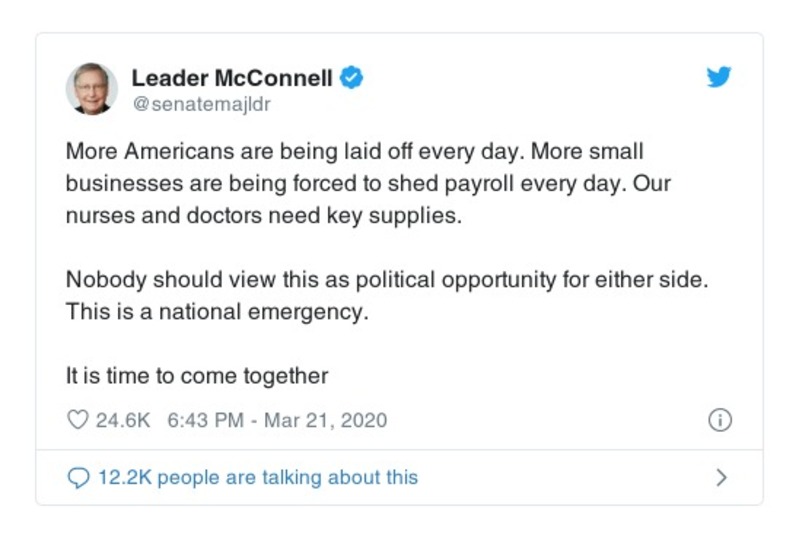The width and height of the screenshot is (799, 538).
Task: Click "It is time to come together" text
Action: tap(197, 376)
